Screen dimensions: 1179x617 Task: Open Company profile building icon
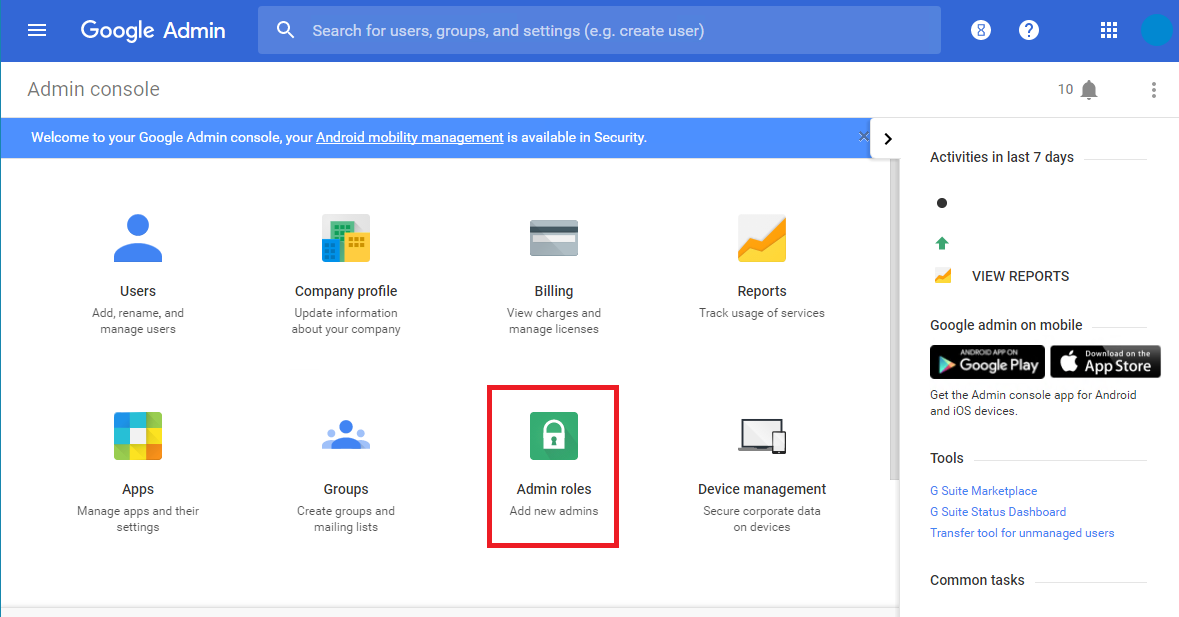tap(346, 238)
